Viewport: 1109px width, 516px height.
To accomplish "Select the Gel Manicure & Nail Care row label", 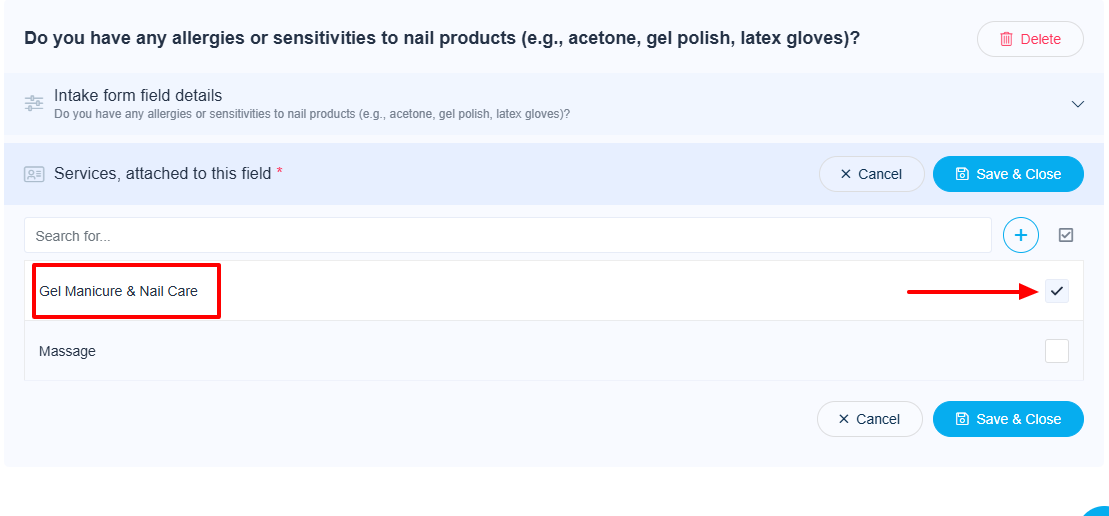I will click(x=118, y=291).
